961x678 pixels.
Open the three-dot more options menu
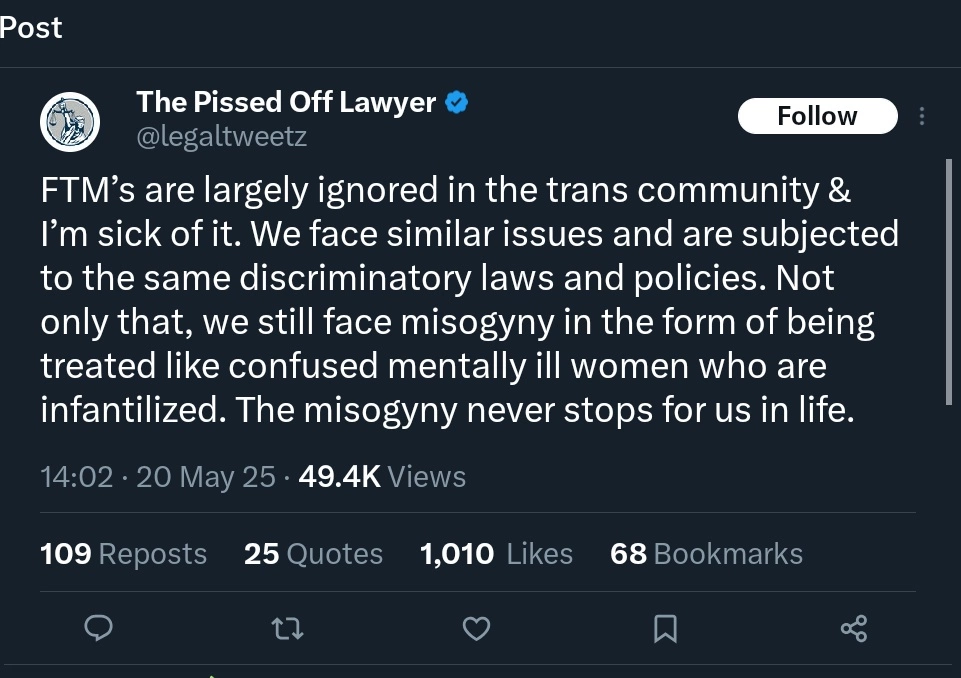921,116
